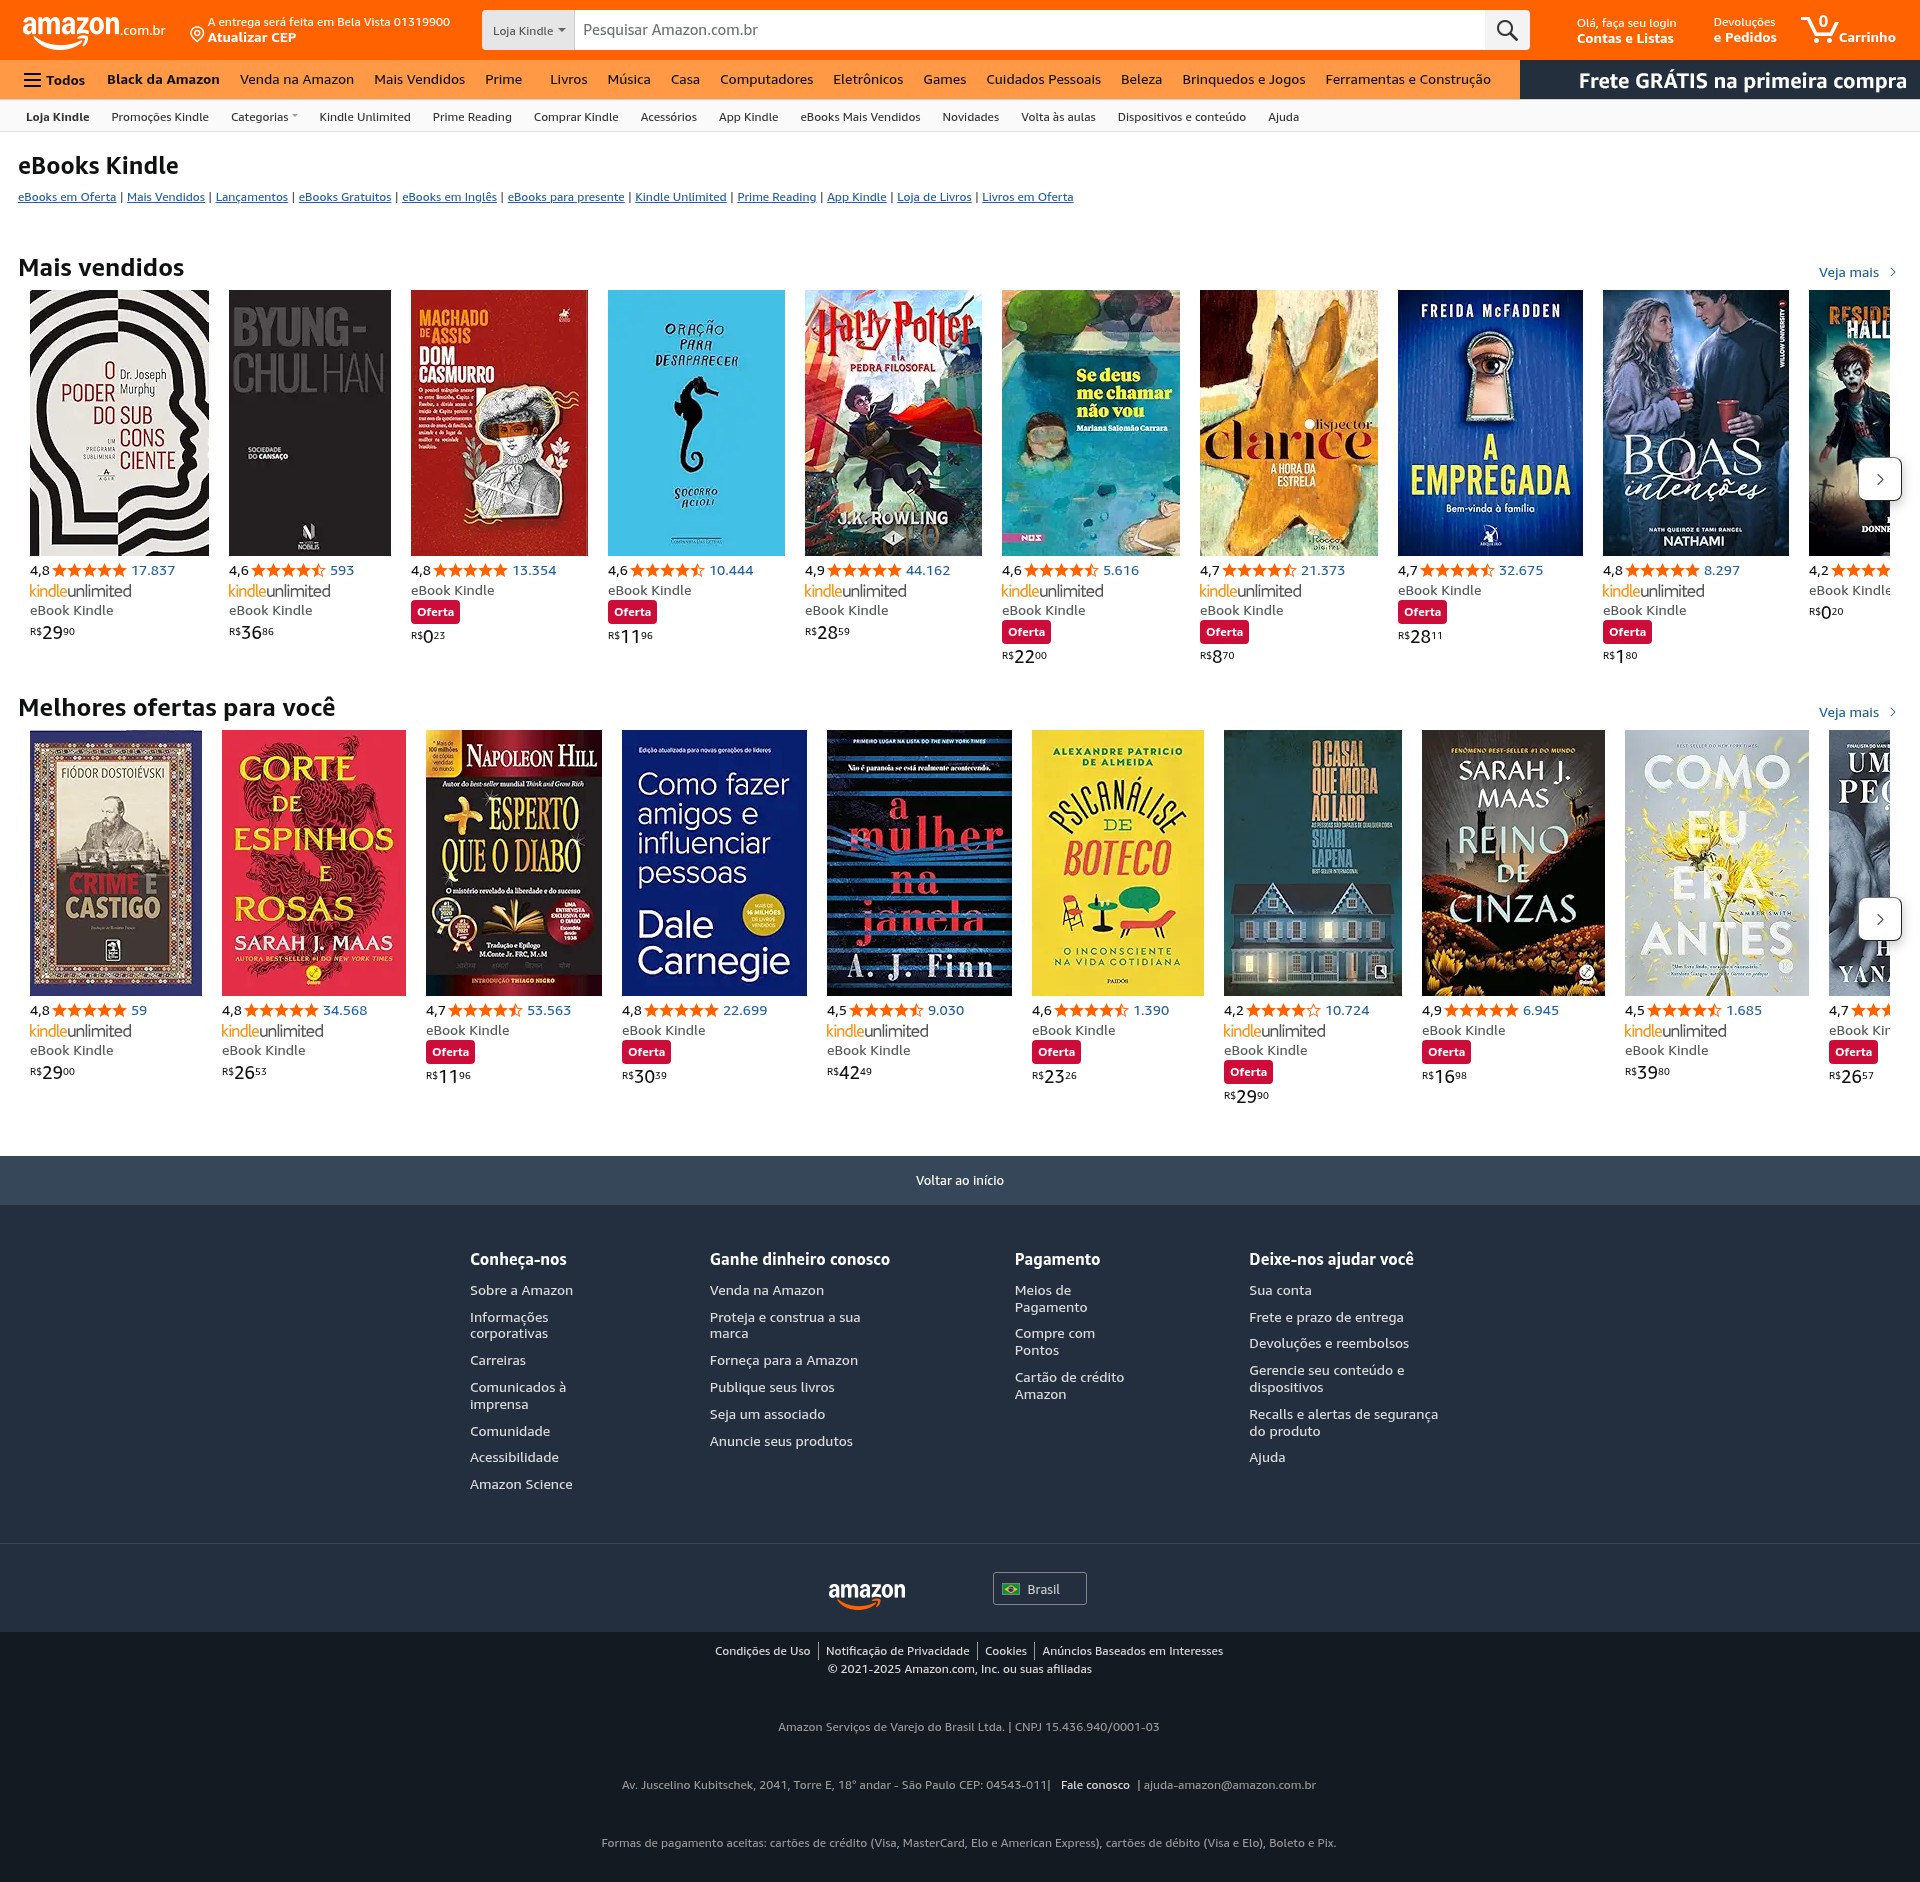Open Devoluções e Pedidos

[x=1745, y=31]
